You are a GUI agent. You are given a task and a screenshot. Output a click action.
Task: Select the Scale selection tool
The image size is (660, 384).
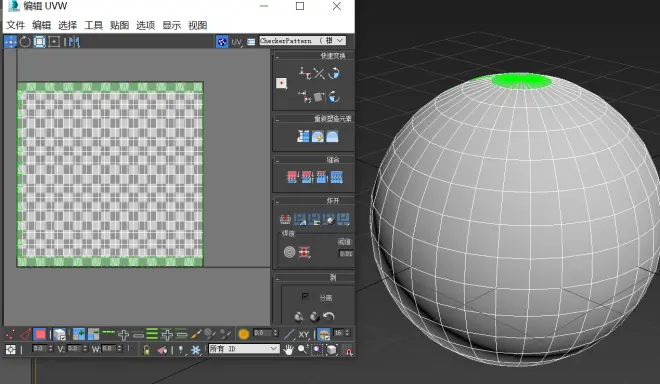(40, 42)
